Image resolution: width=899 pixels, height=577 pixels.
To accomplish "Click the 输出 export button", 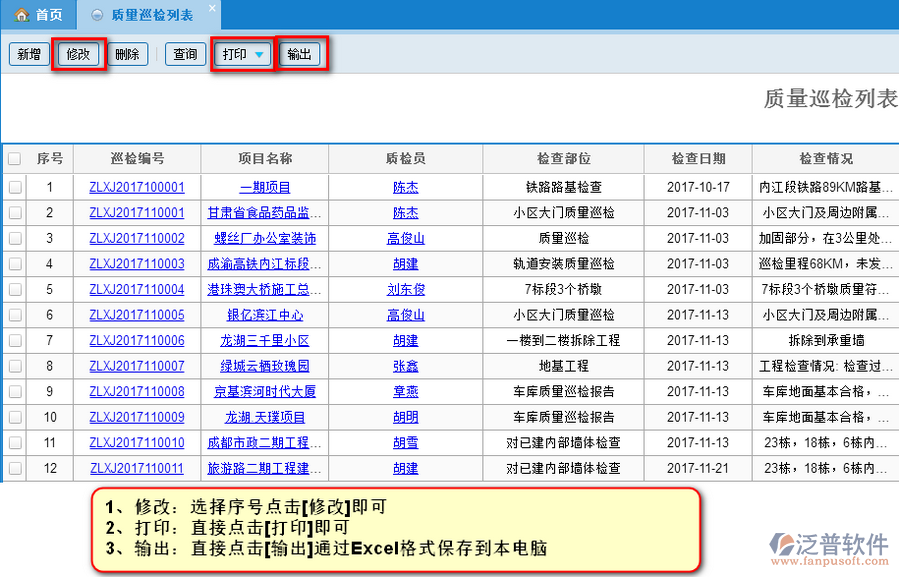I will point(299,54).
